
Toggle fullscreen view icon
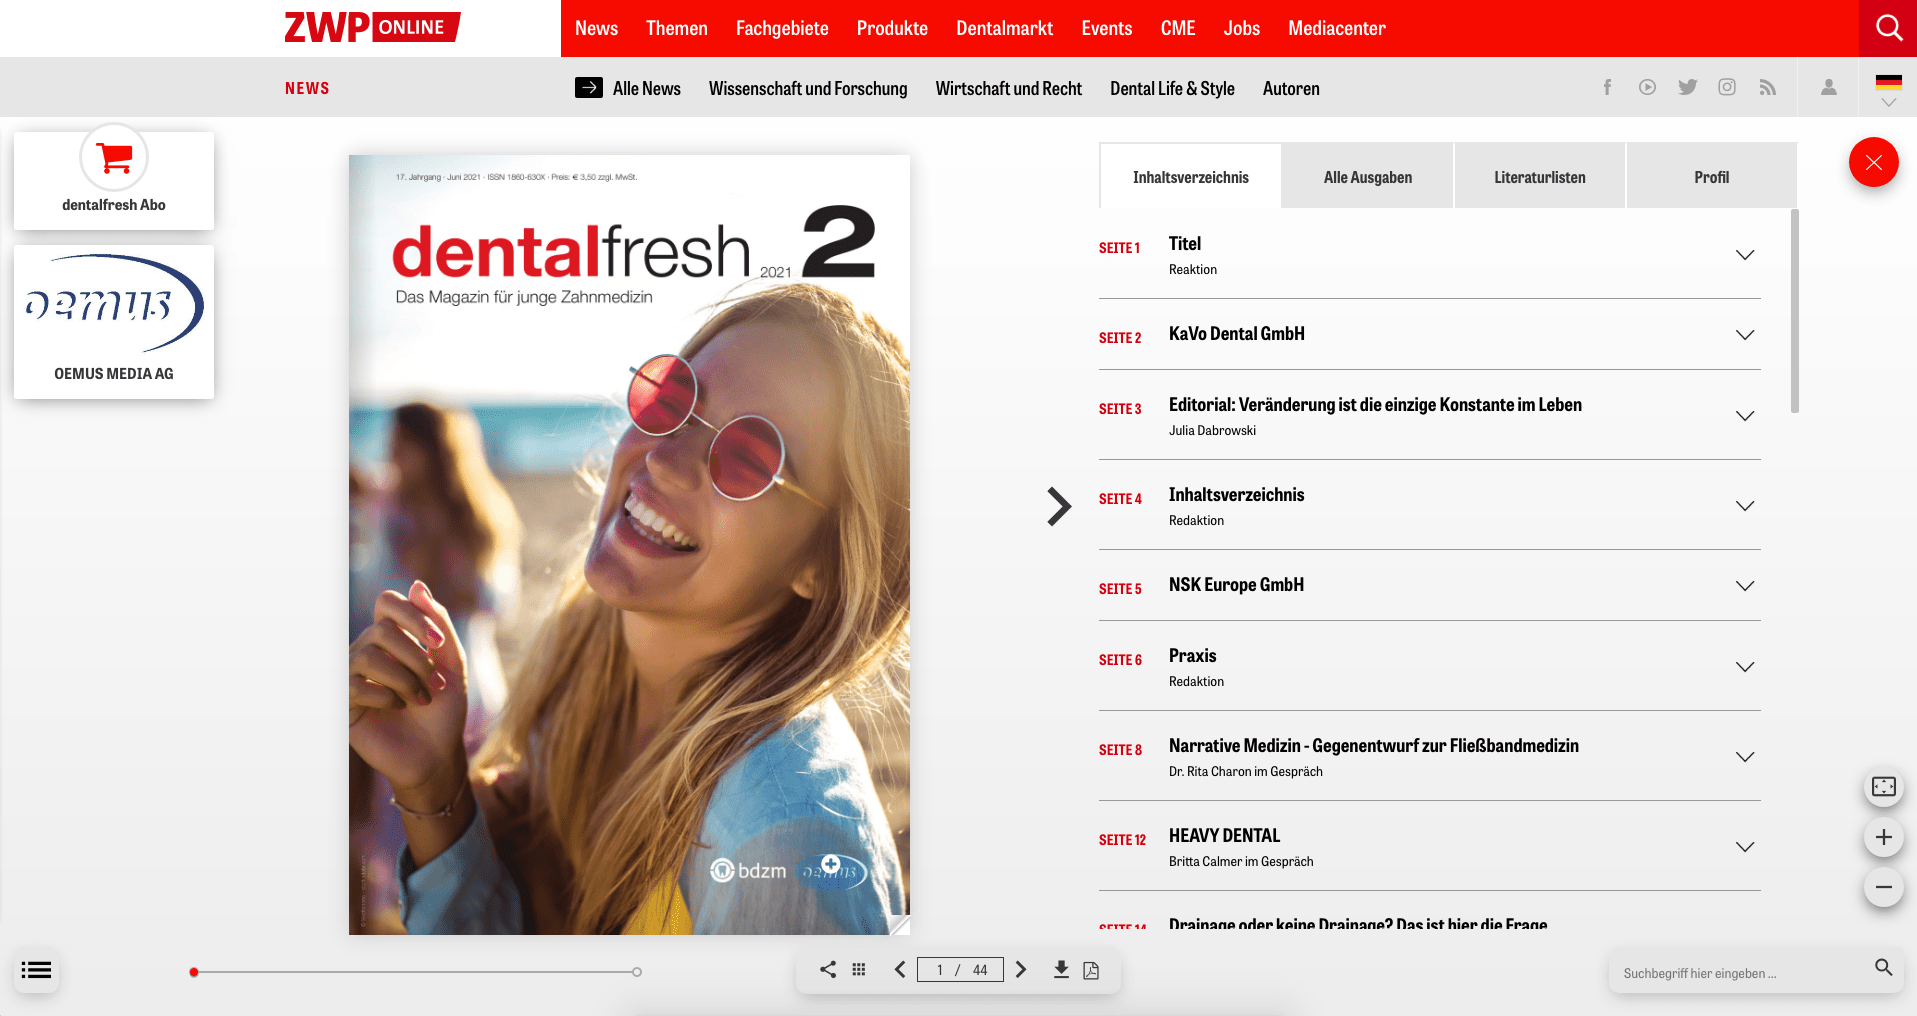[x=1884, y=787]
